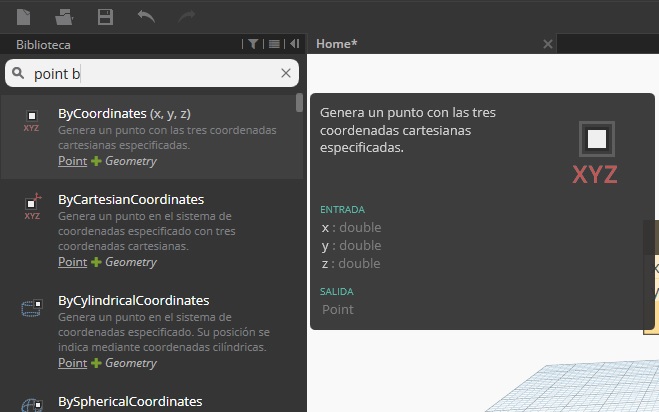Open the library filter funnel dropdown
Screen dimensions: 659x412
(x=253, y=44)
